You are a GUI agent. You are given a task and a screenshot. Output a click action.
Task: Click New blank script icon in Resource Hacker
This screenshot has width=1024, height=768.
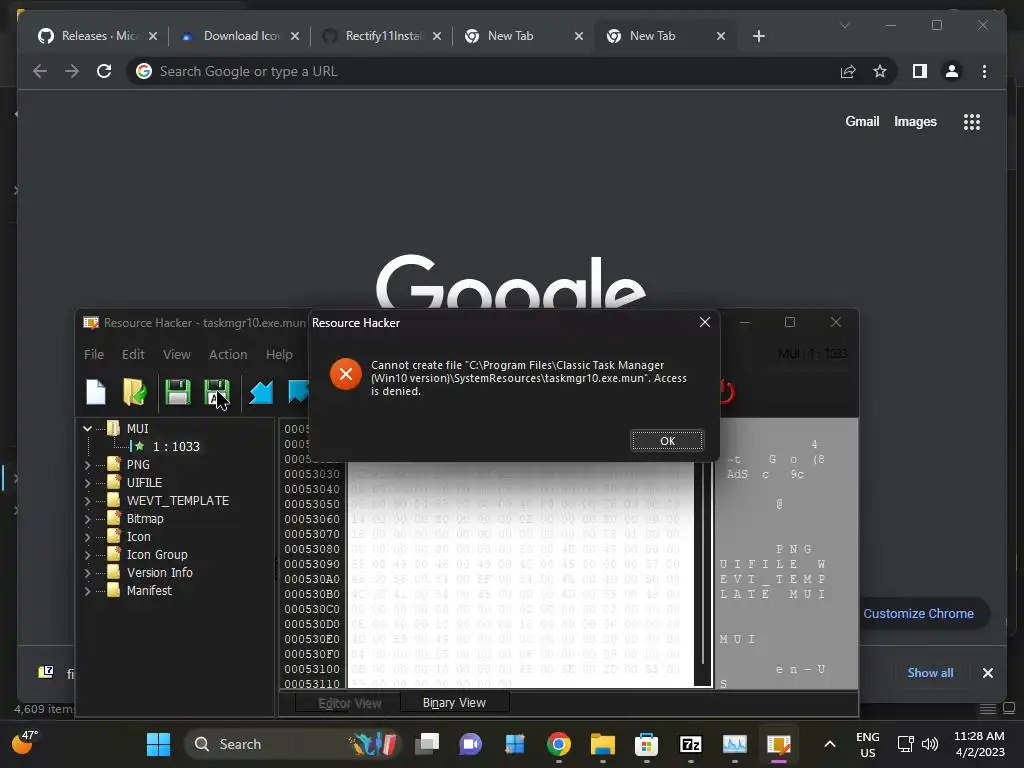(96, 392)
